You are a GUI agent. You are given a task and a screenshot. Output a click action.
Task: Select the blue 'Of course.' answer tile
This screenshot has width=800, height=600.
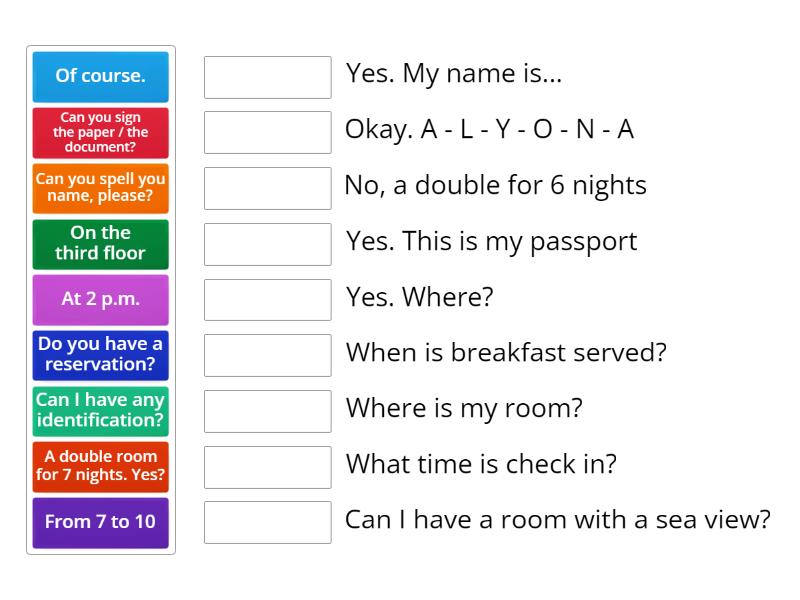[x=100, y=76]
